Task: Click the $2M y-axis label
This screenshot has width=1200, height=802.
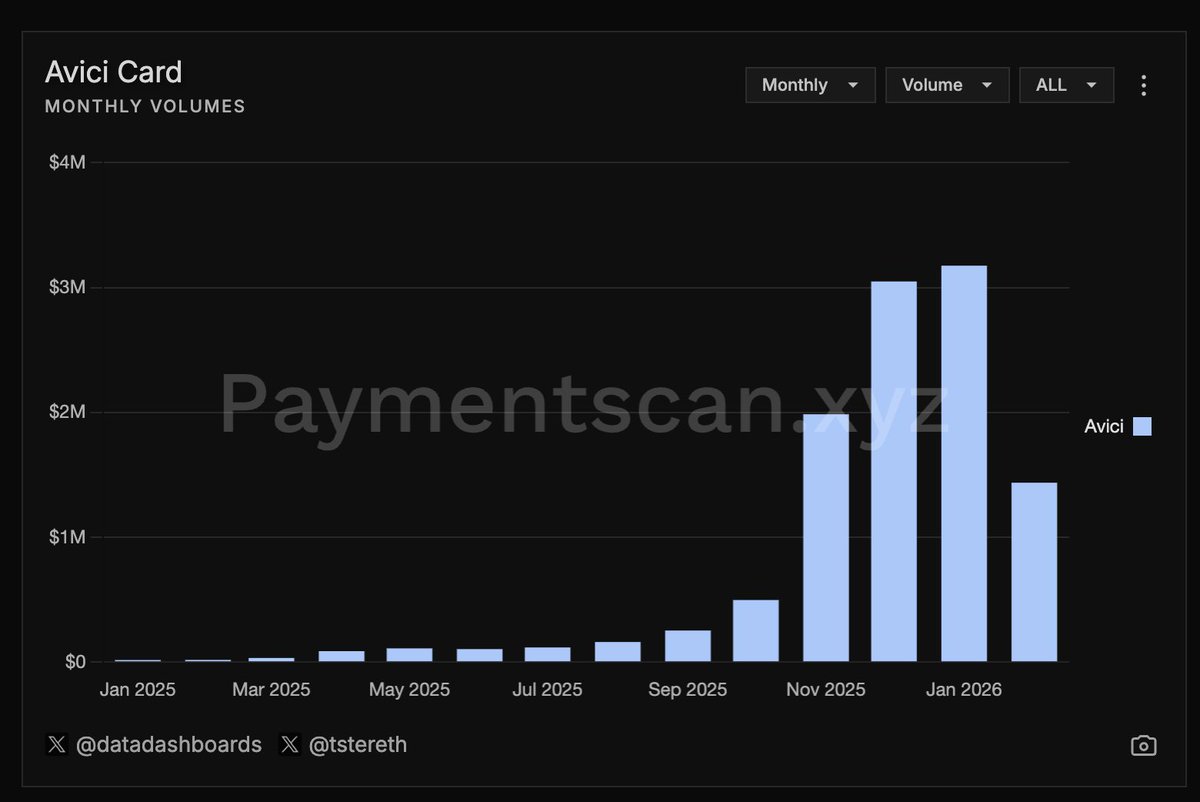Action: tap(67, 412)
